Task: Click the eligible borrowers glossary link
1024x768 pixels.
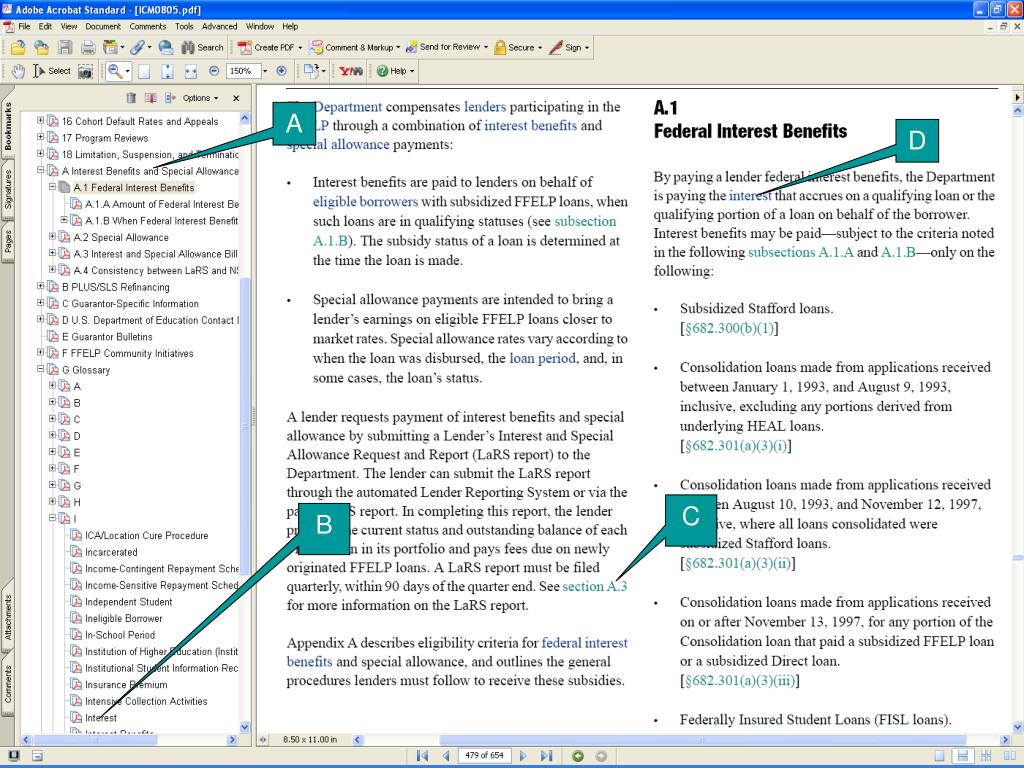Action: (x=365, y=202)
